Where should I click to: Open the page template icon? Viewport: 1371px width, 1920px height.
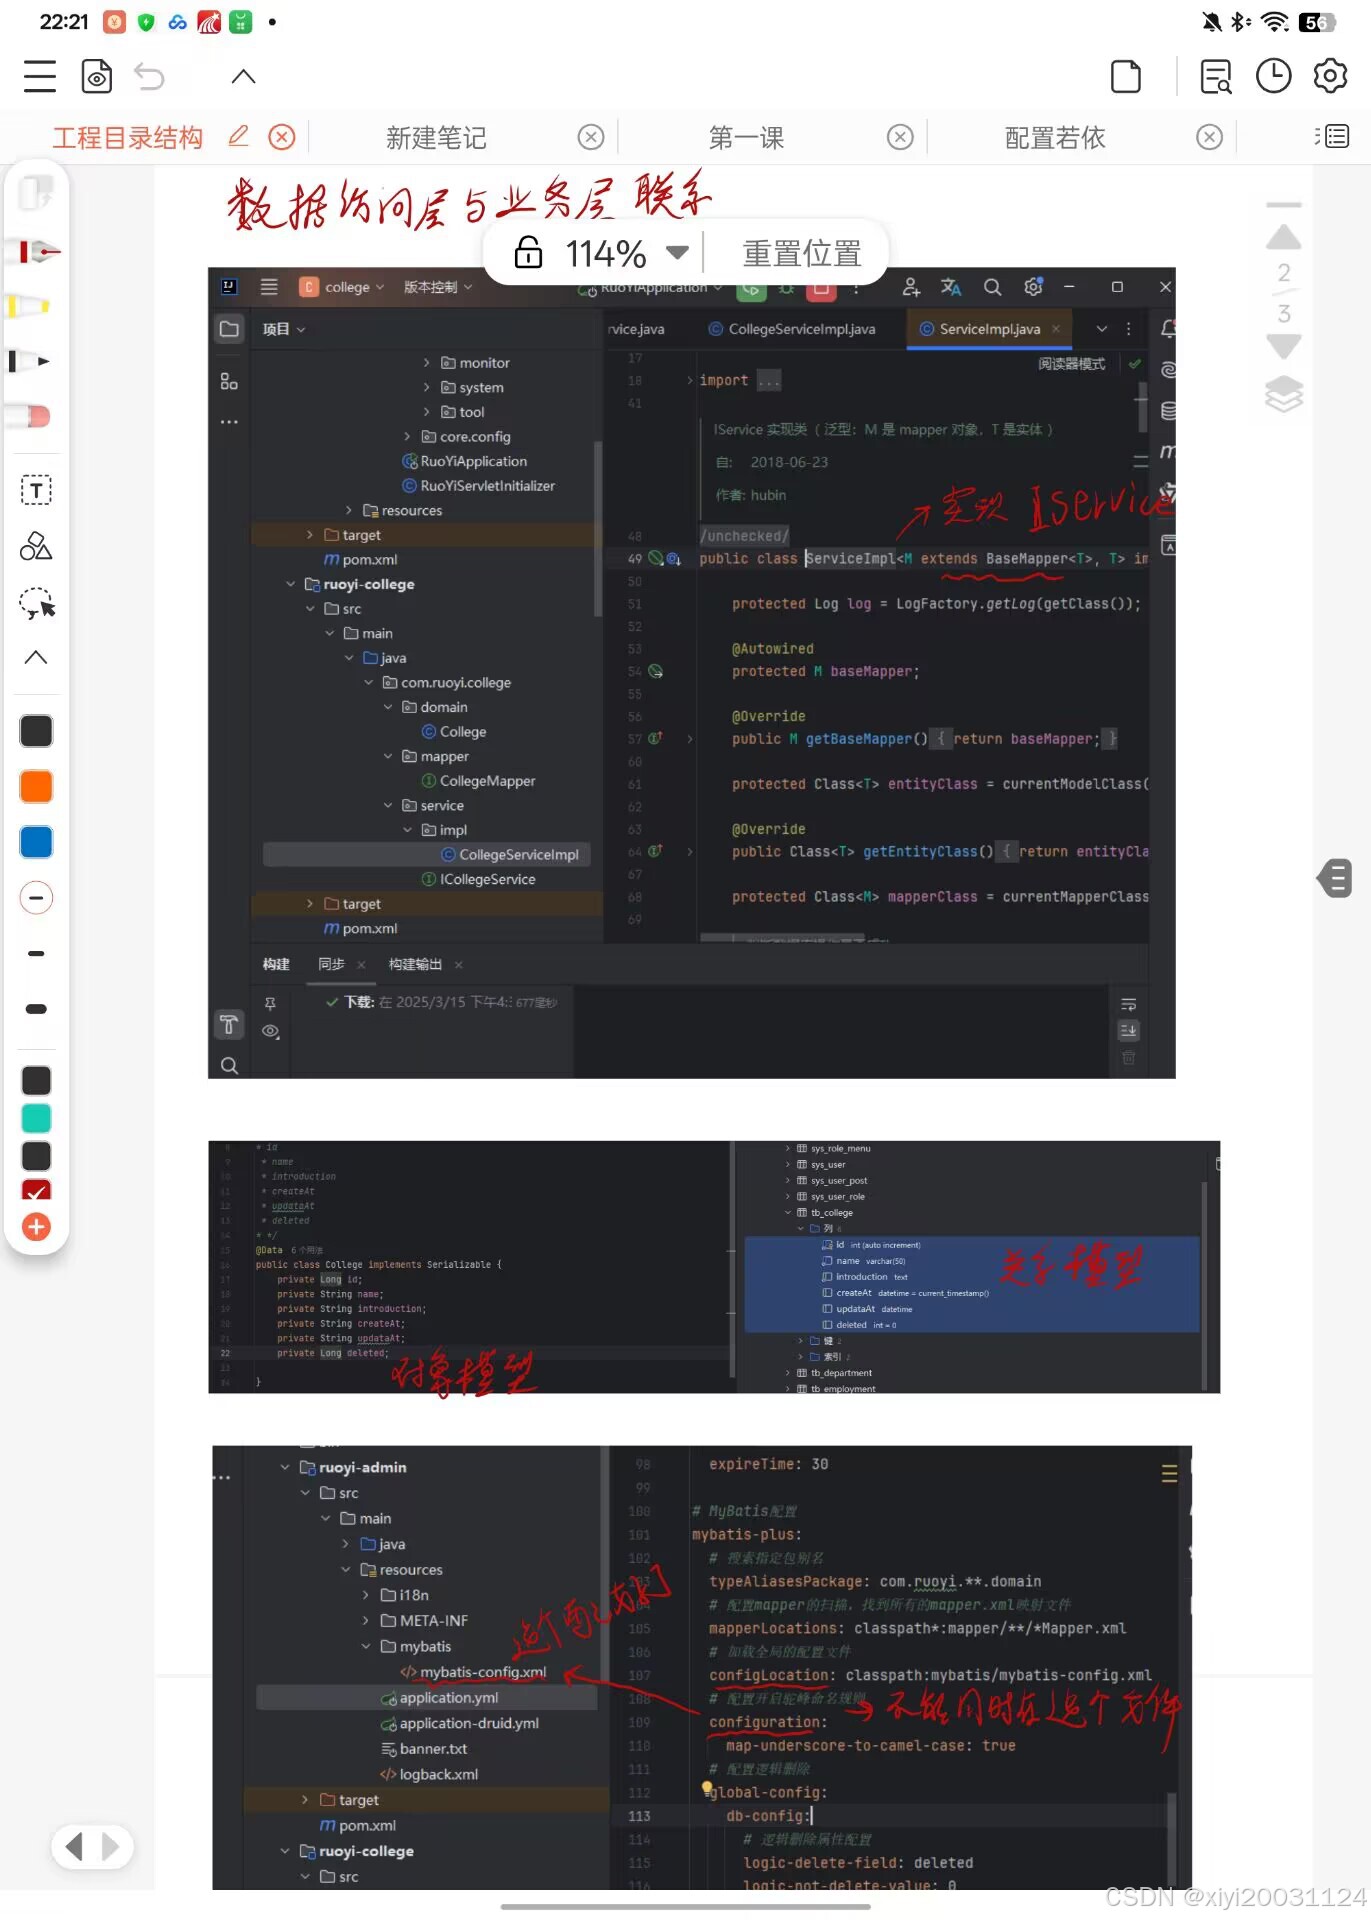click(x=1126, y=77)
